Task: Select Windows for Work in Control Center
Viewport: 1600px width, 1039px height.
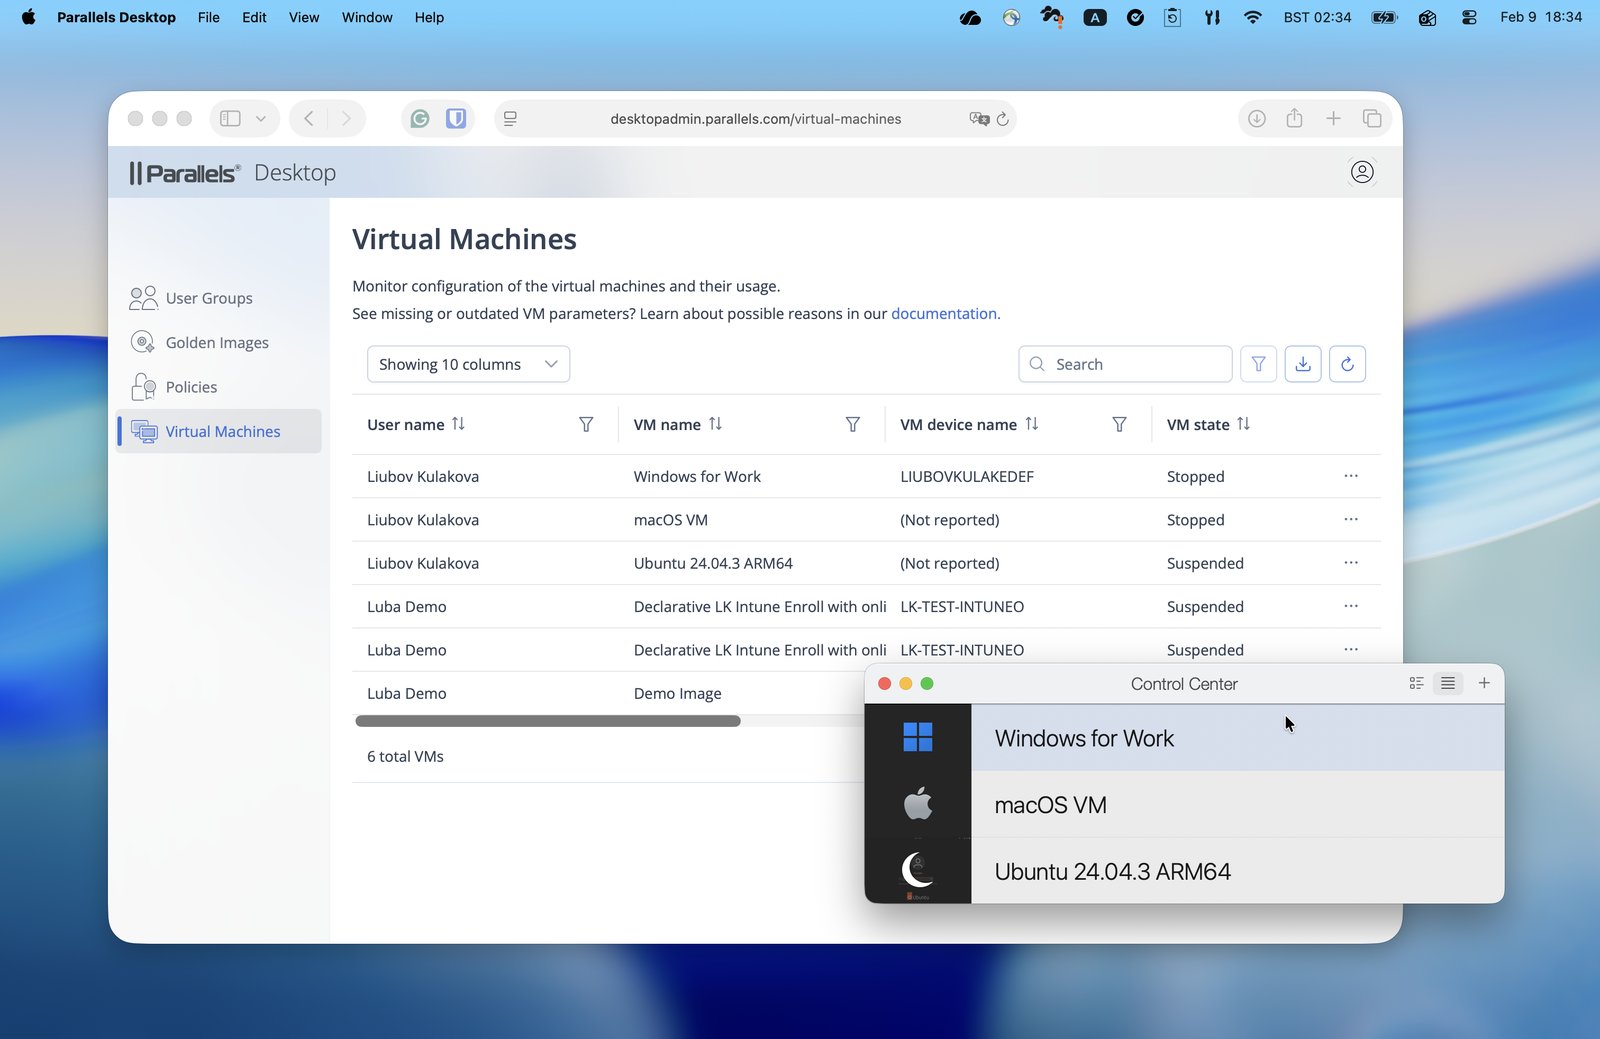Action: (x=1237, y=738)
